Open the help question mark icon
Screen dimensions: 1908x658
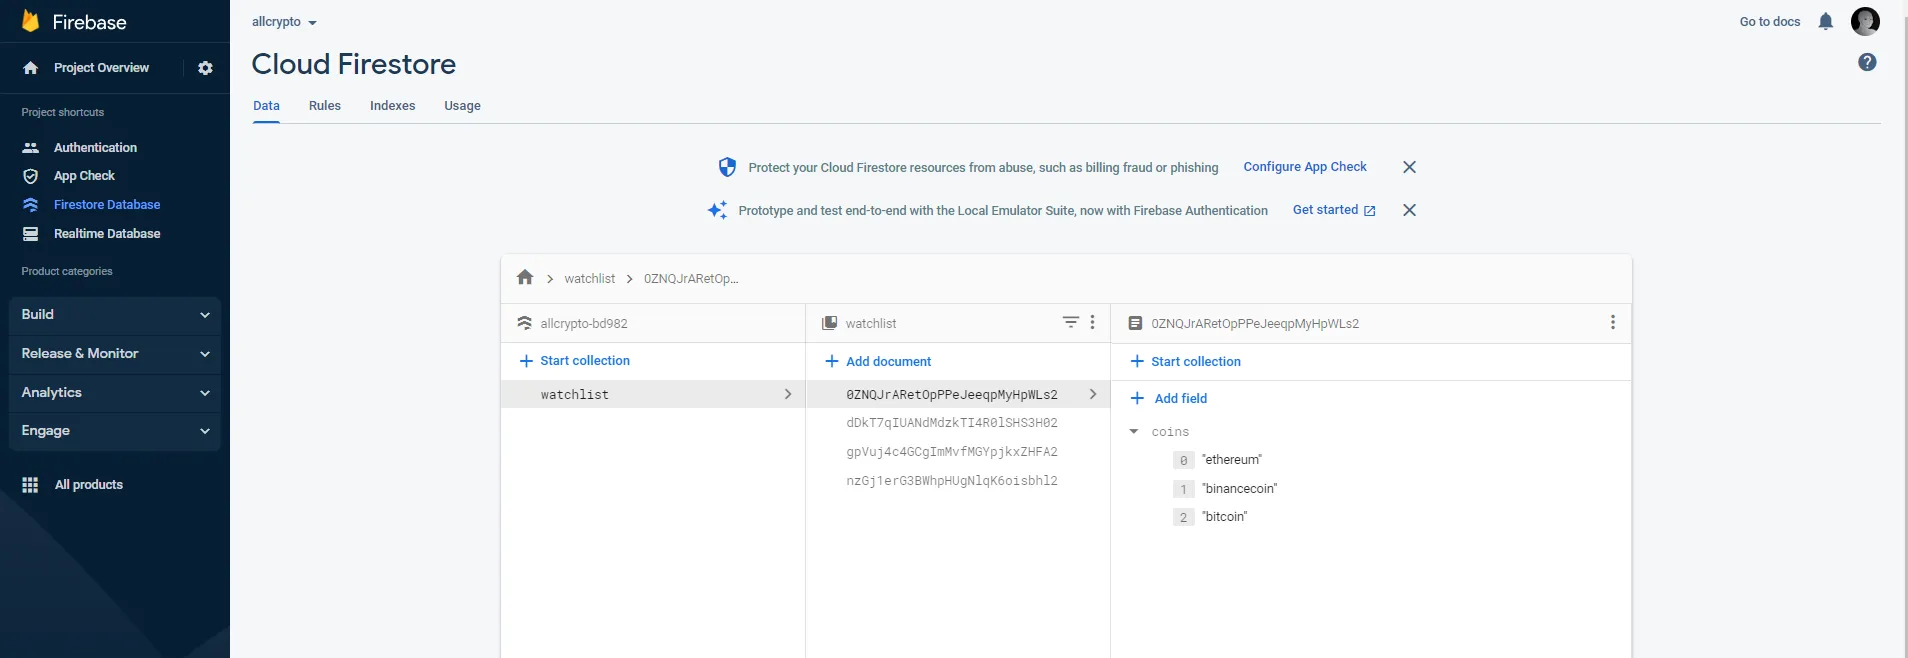[x=1867, y=63]
